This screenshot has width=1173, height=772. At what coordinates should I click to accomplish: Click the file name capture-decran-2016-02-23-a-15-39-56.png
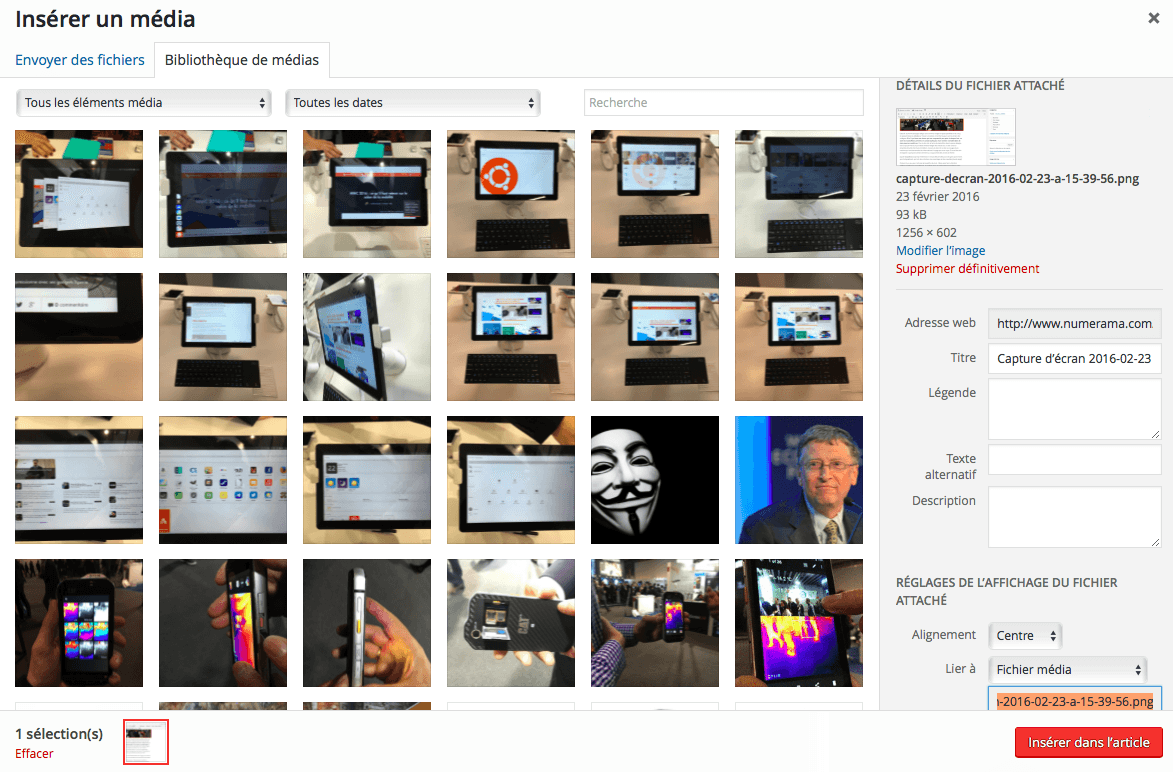(x=1017, y=179)
